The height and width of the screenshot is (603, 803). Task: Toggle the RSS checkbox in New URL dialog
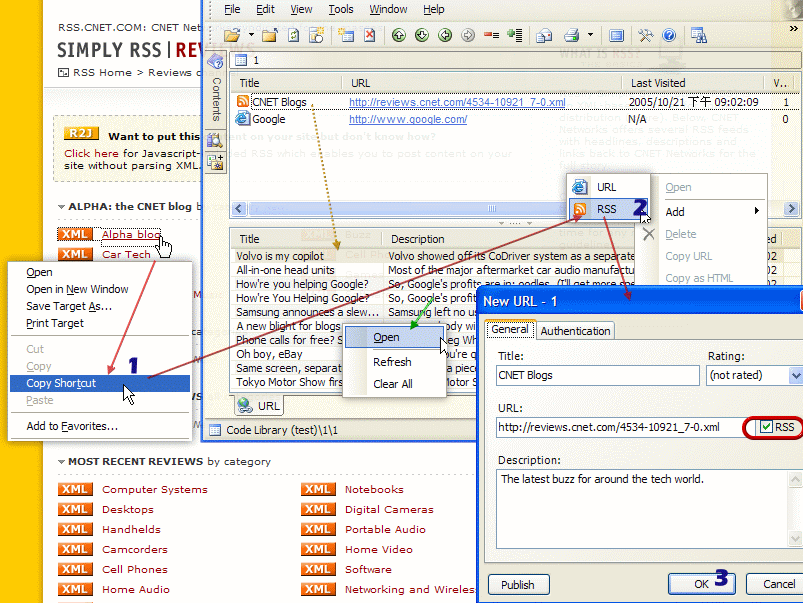766,427
